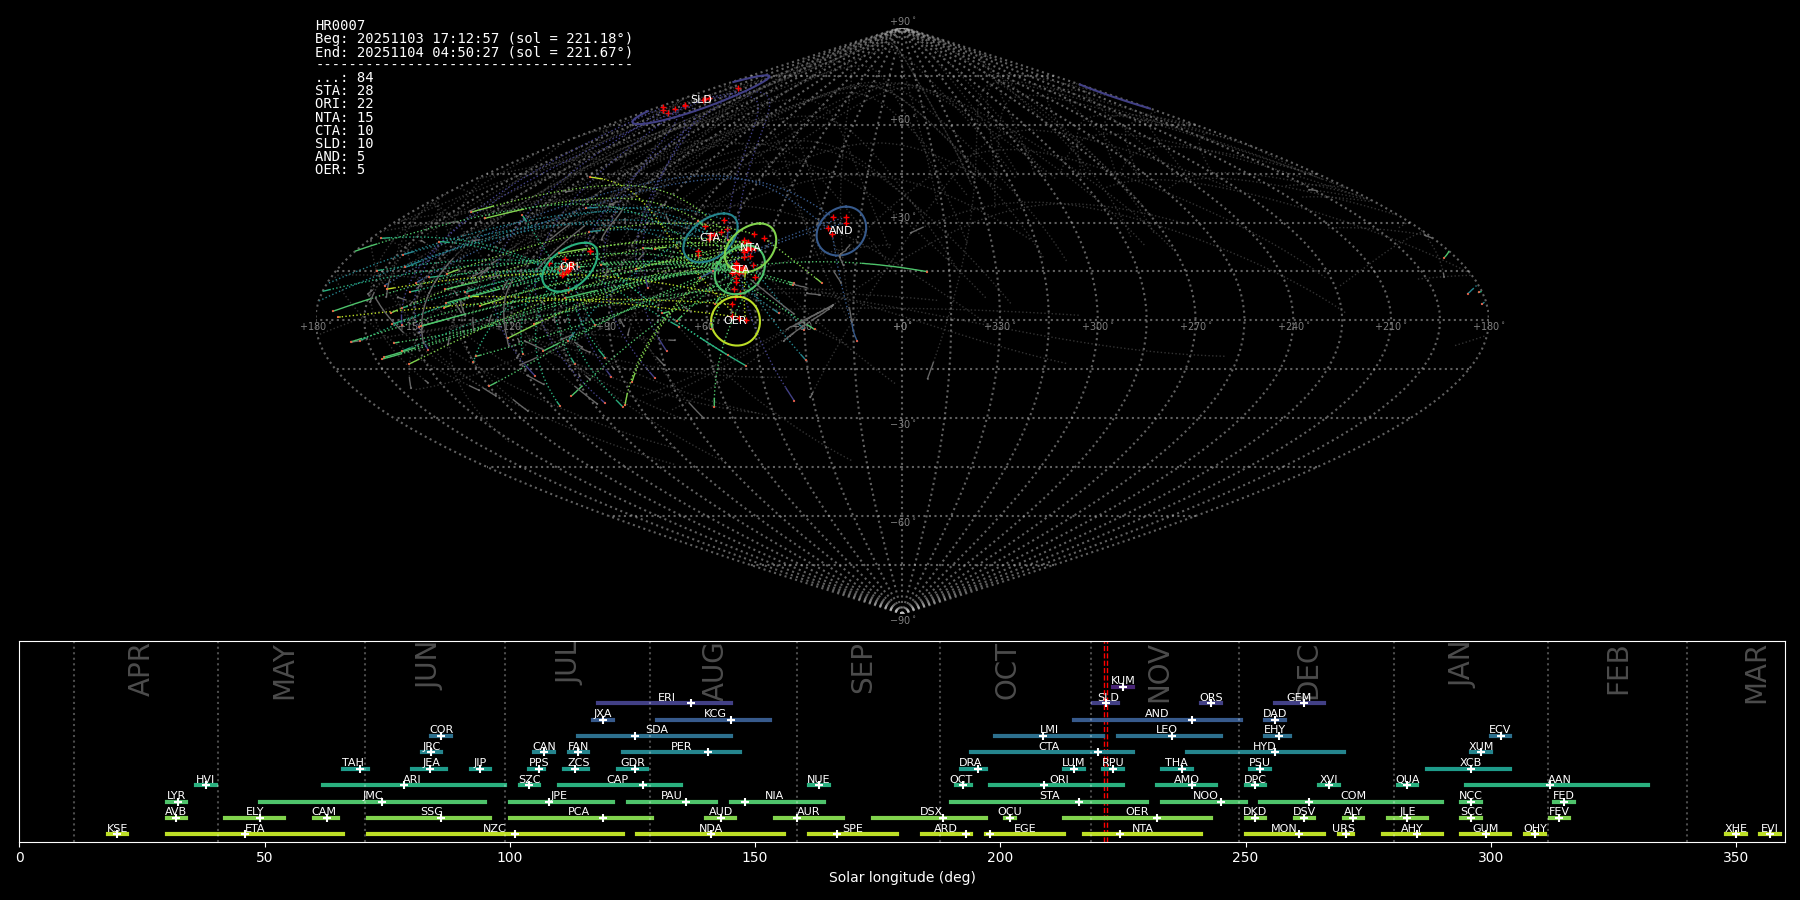Click the APR month label
The image size is (1800, 900).
pos(140,670)
